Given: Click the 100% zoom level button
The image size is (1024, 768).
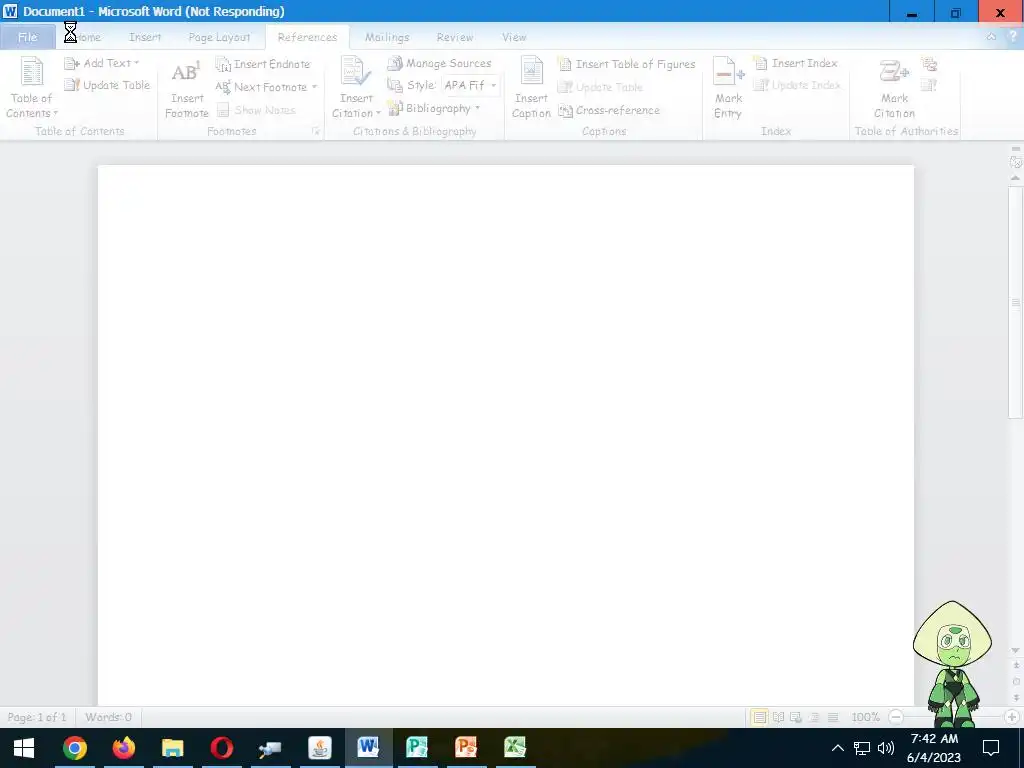Looking at the screenshot, I should click(865, 717).
